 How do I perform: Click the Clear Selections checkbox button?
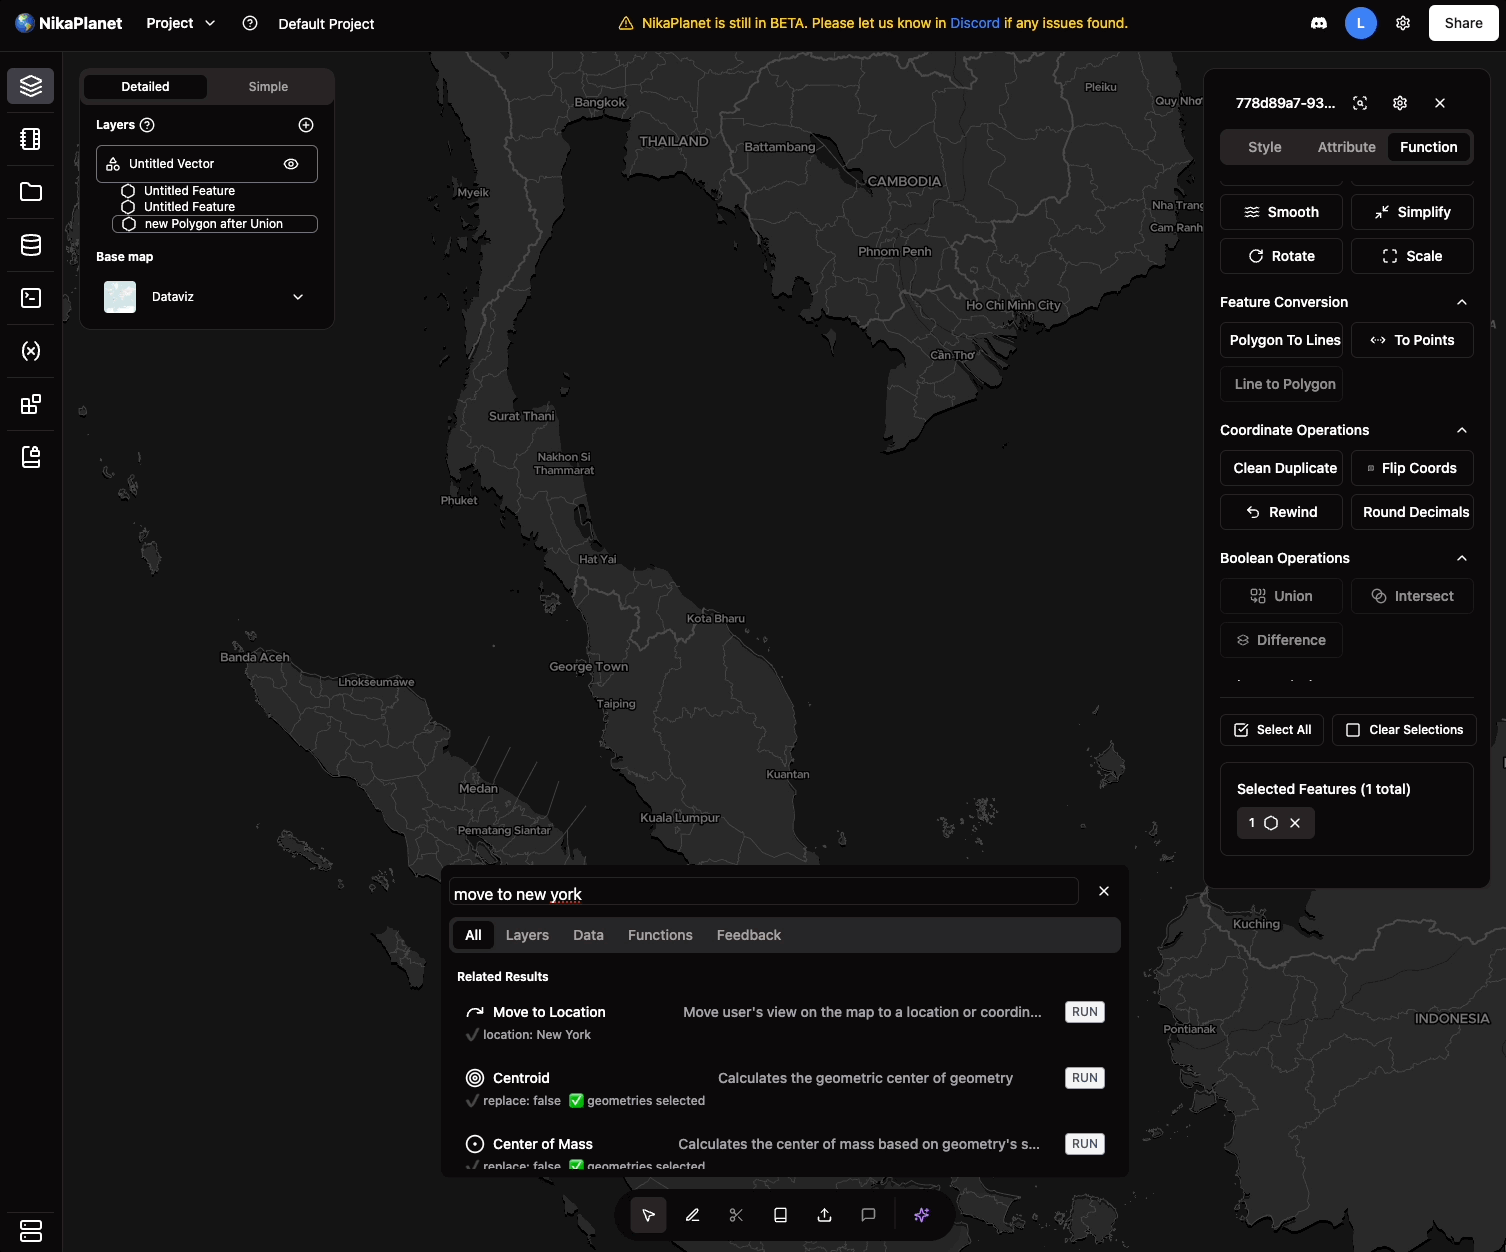1404,730
